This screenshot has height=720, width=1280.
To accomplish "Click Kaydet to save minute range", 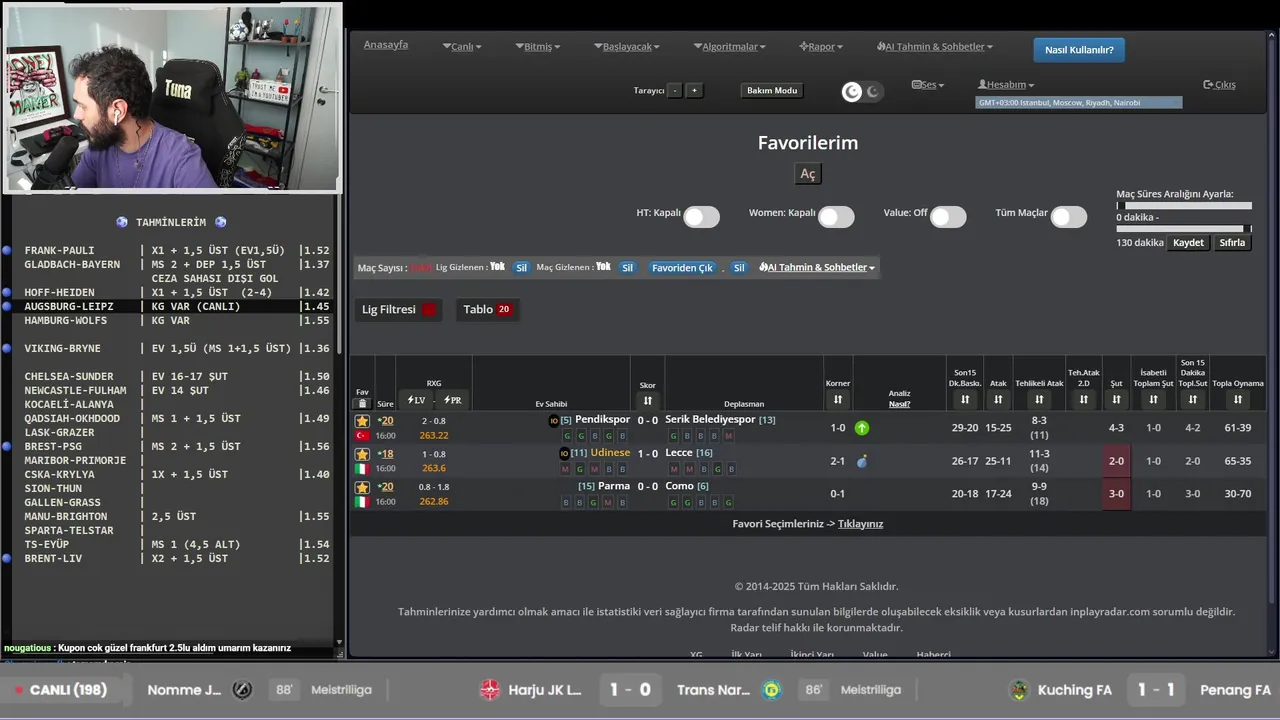I will (x=1188, y=243).
